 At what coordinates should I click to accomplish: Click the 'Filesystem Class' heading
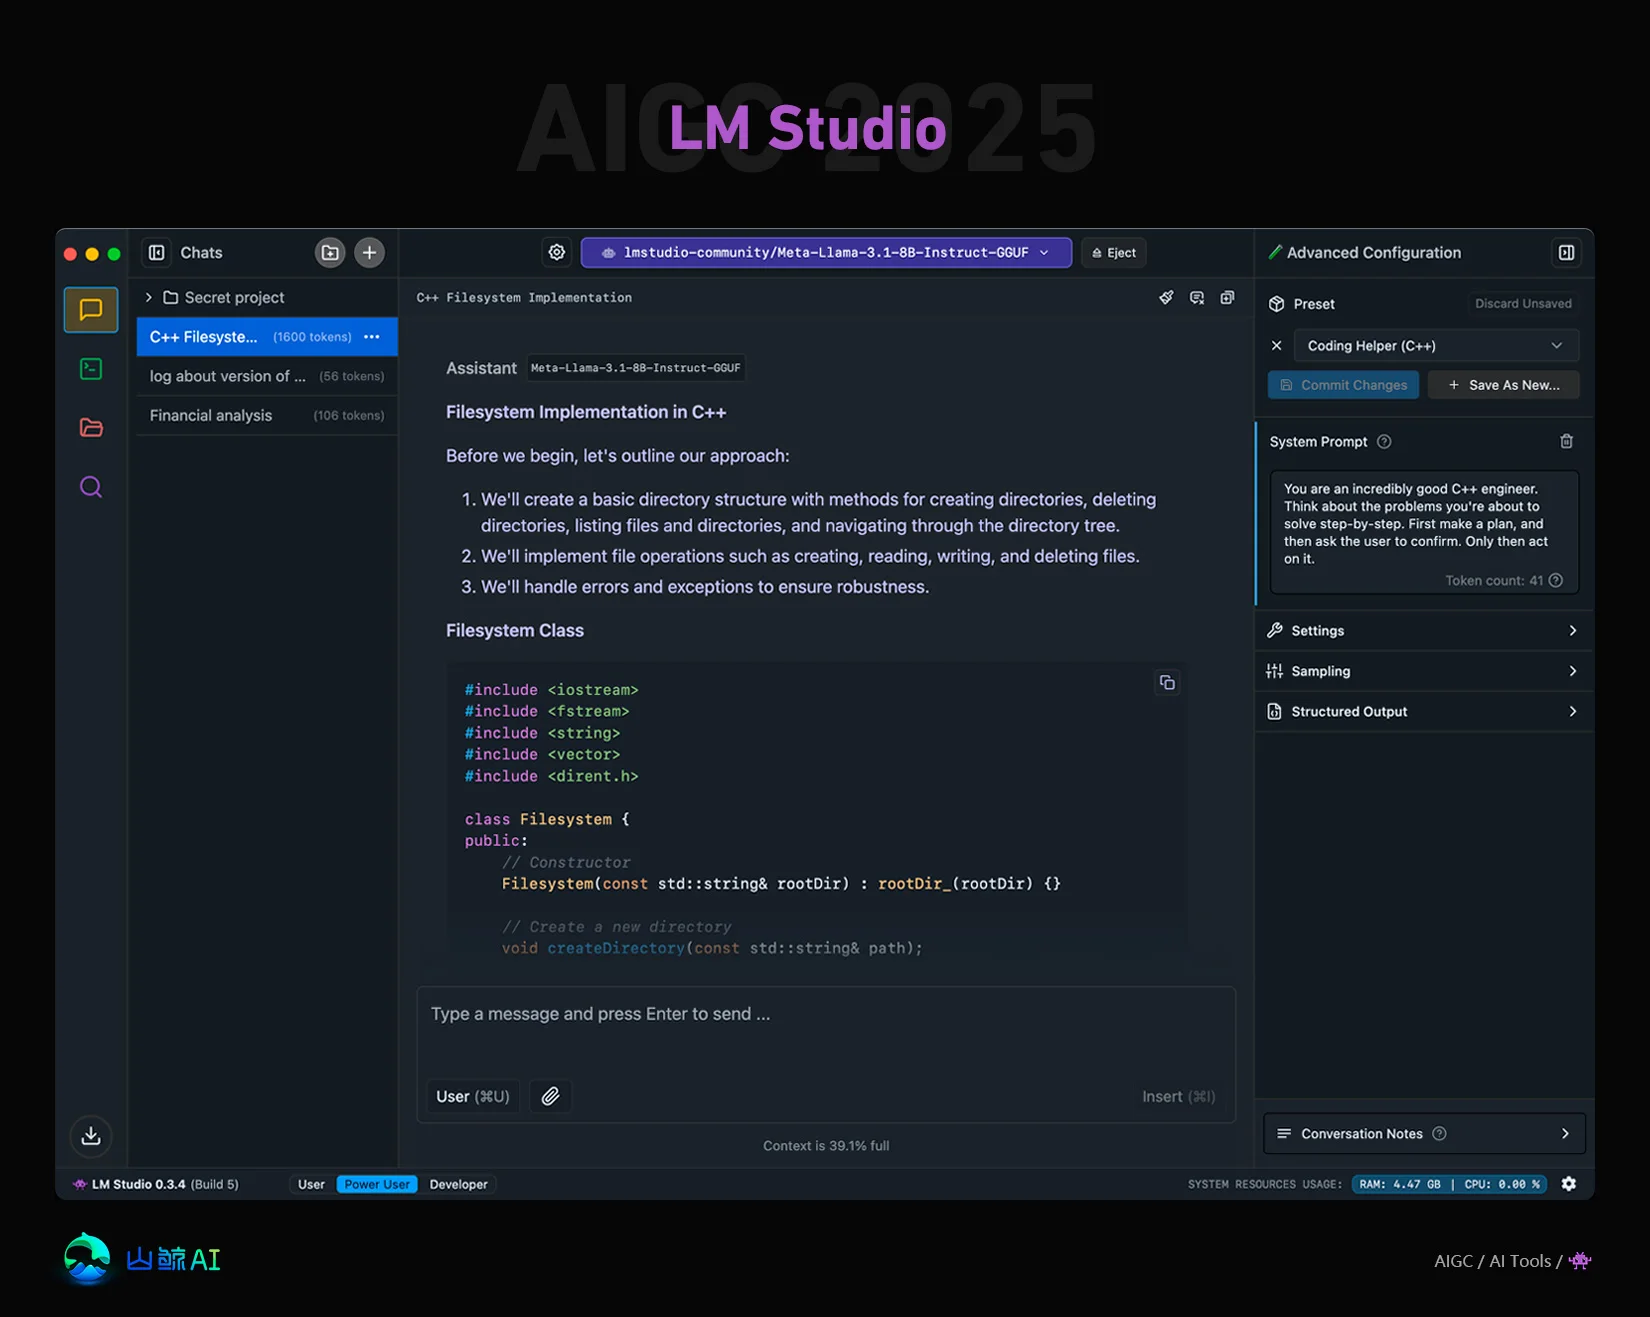515,631
